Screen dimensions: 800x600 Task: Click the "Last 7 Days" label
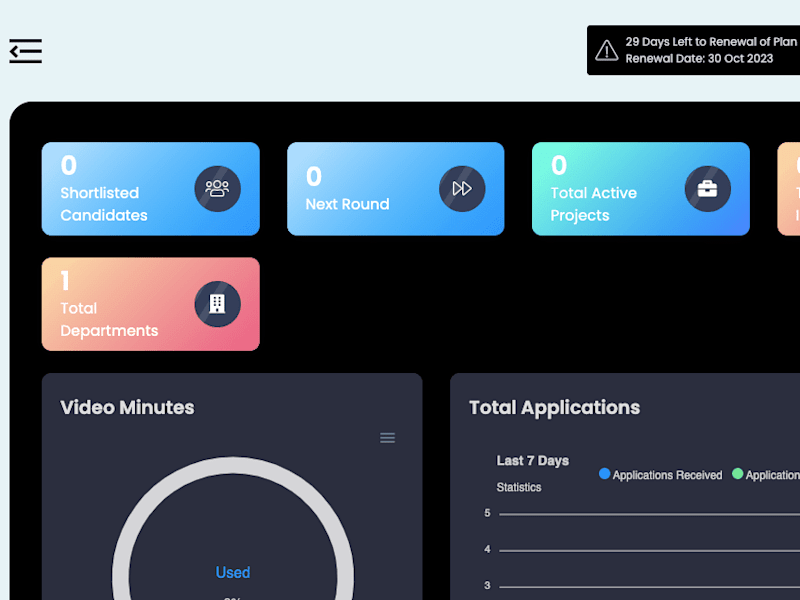(533, 461)
